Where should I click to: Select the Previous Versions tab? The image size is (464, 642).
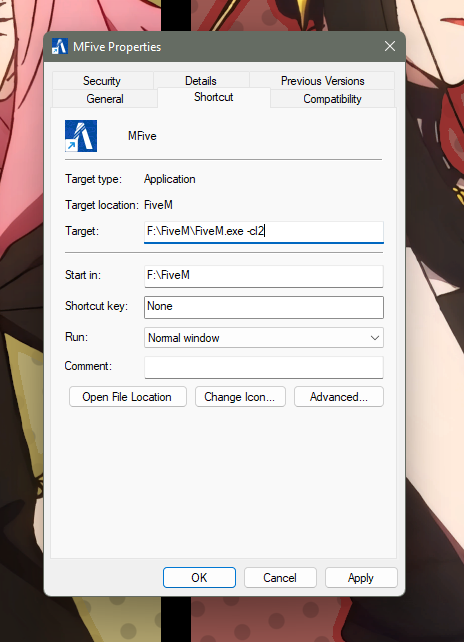(x=322, y=81)
